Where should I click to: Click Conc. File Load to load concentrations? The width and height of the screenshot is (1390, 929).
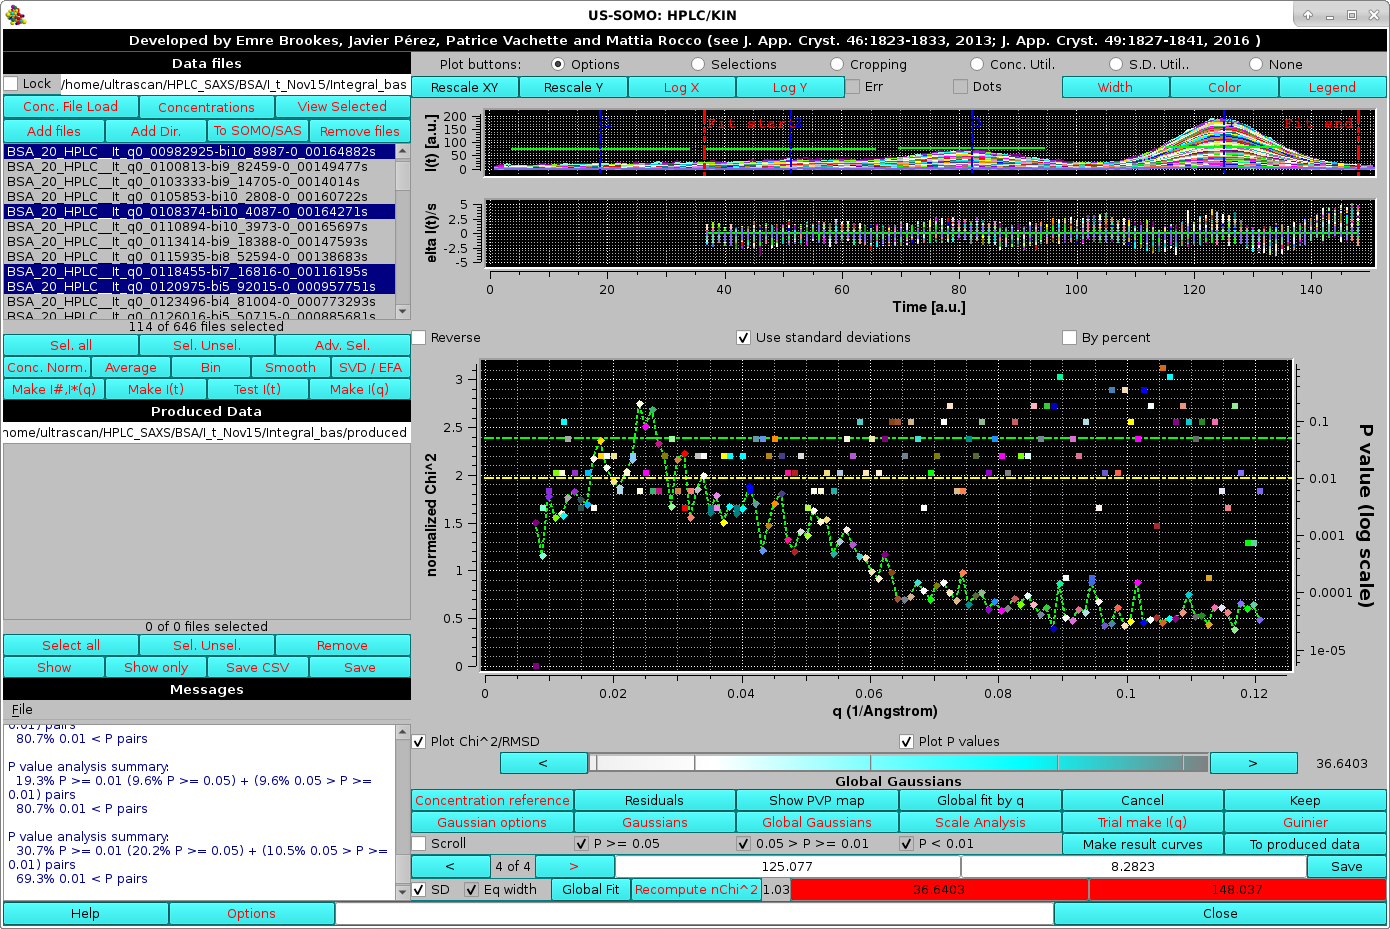70,106
